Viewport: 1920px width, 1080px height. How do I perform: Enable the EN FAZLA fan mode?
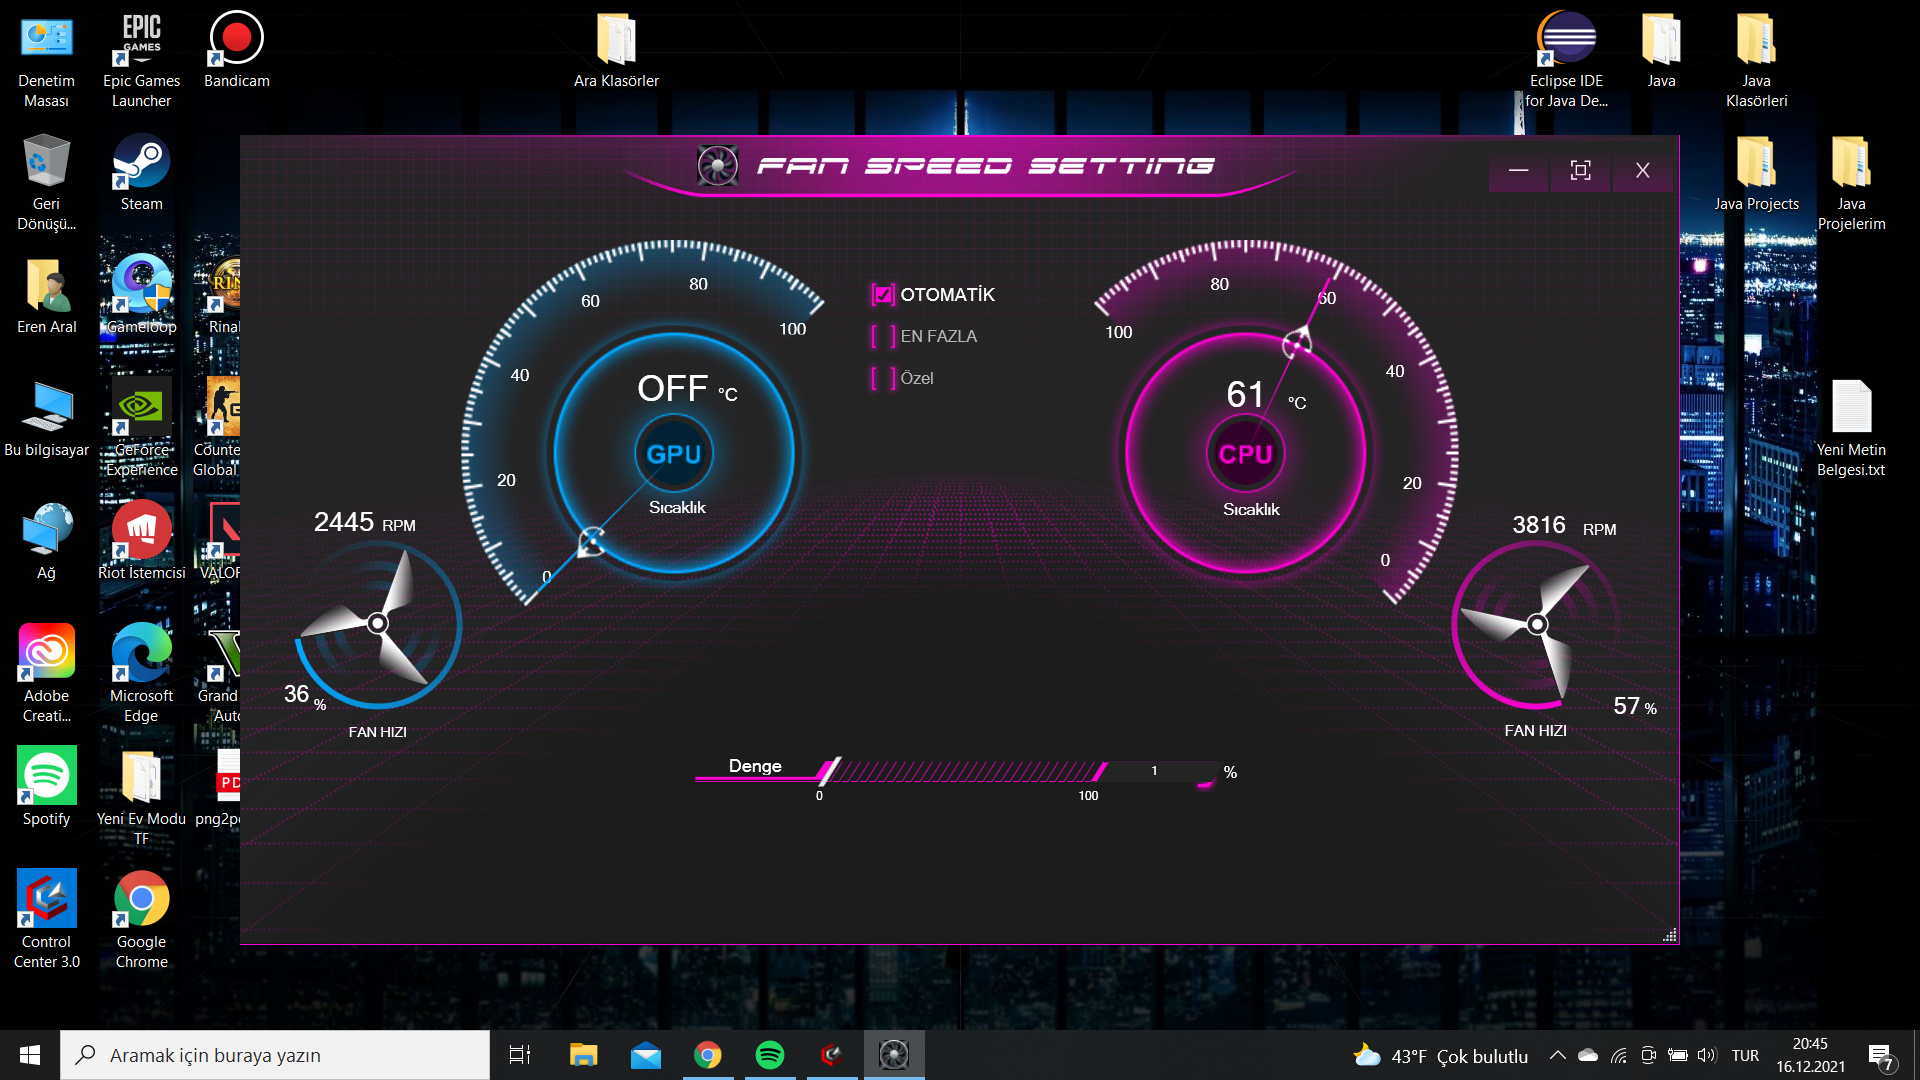tap(883, 337)
